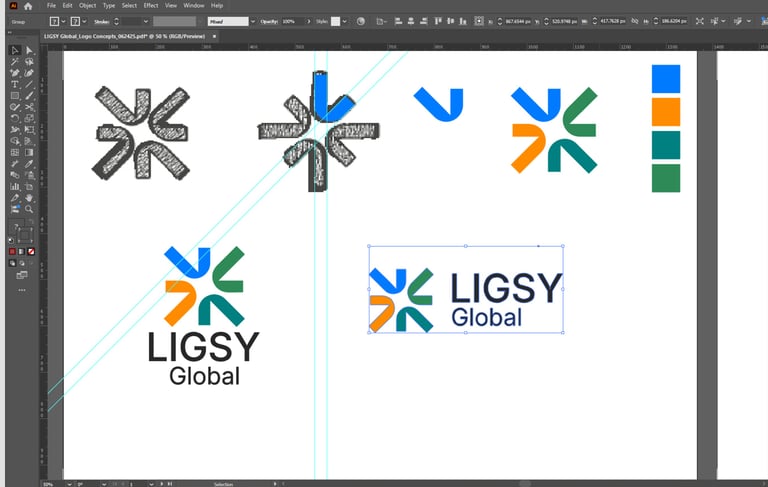The image size is (768, 487).
Task: Open the graphic Style dropdown
Action: pos(345,22)
